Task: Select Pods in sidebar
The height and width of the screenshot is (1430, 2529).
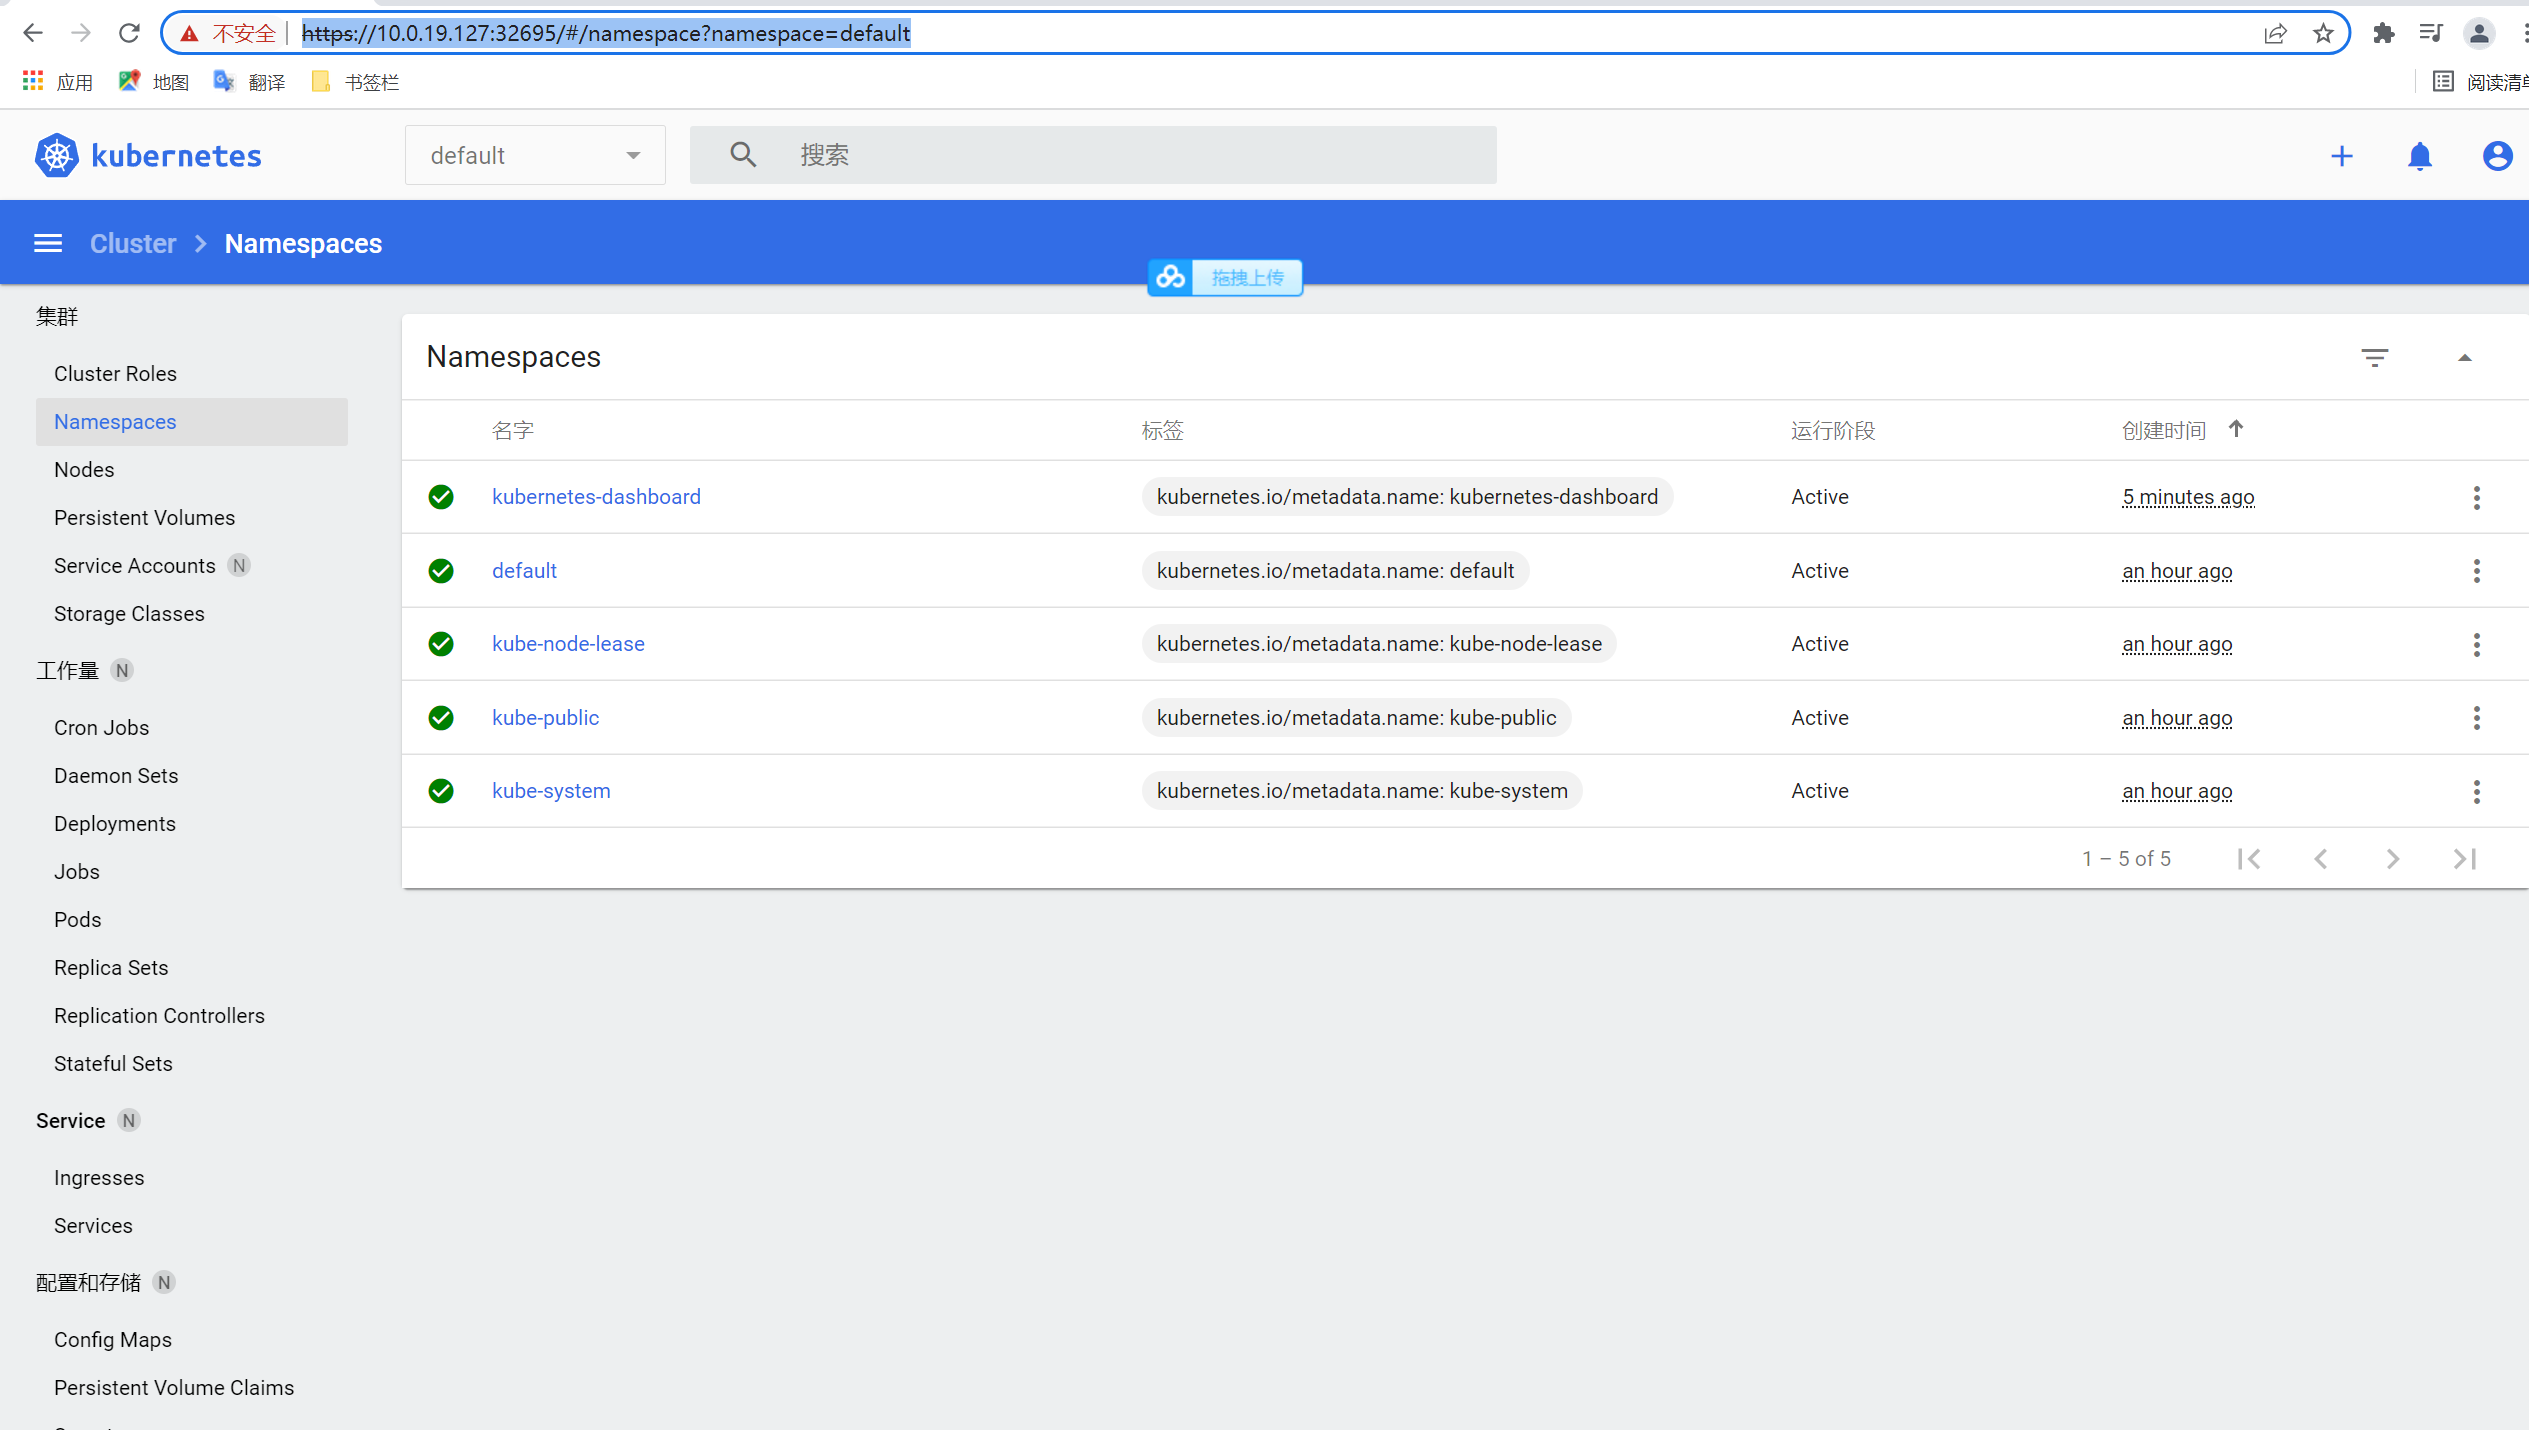Action: pyautogui.click(x=78, y=920)
